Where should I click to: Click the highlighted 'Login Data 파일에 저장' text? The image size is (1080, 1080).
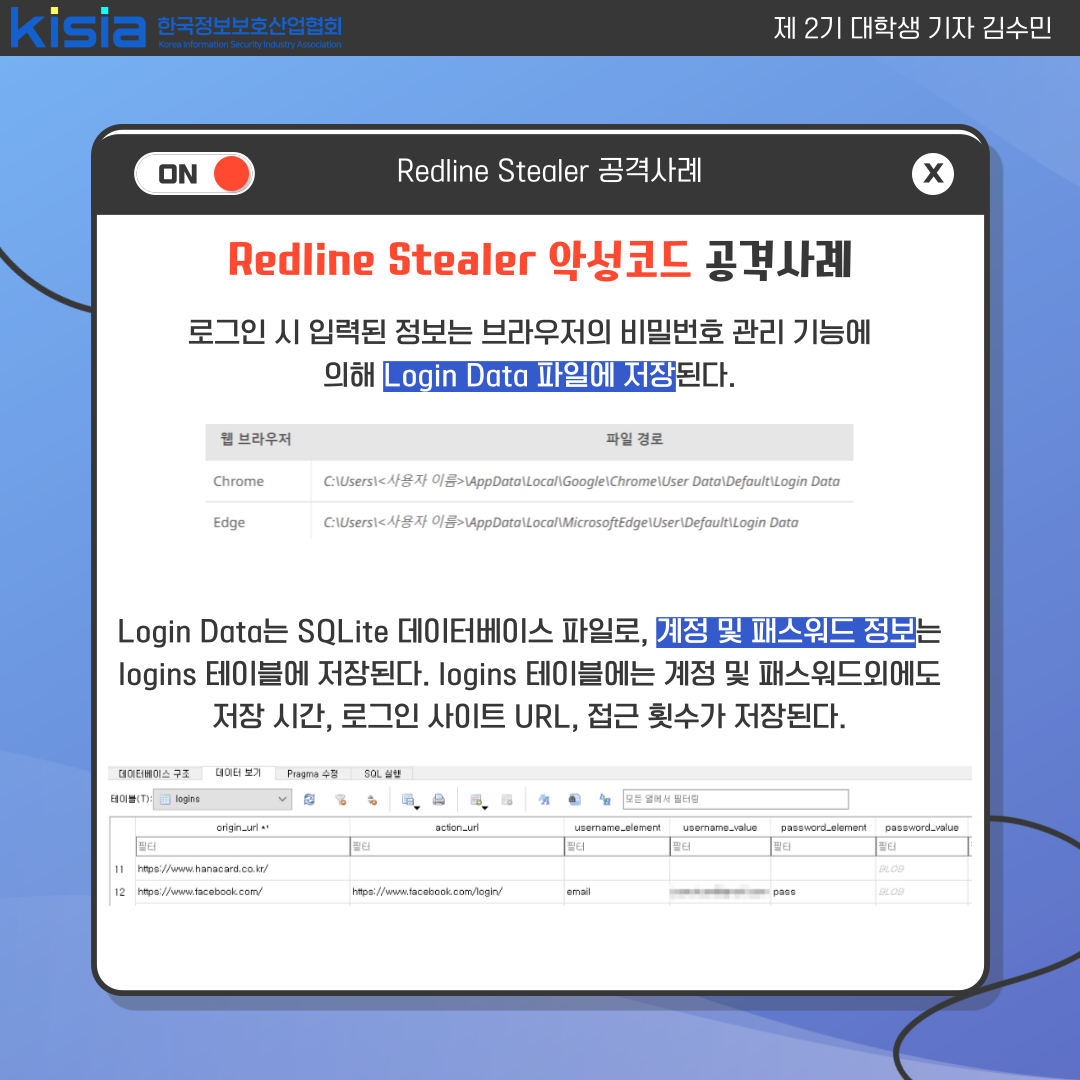click(x=529, y=376)
